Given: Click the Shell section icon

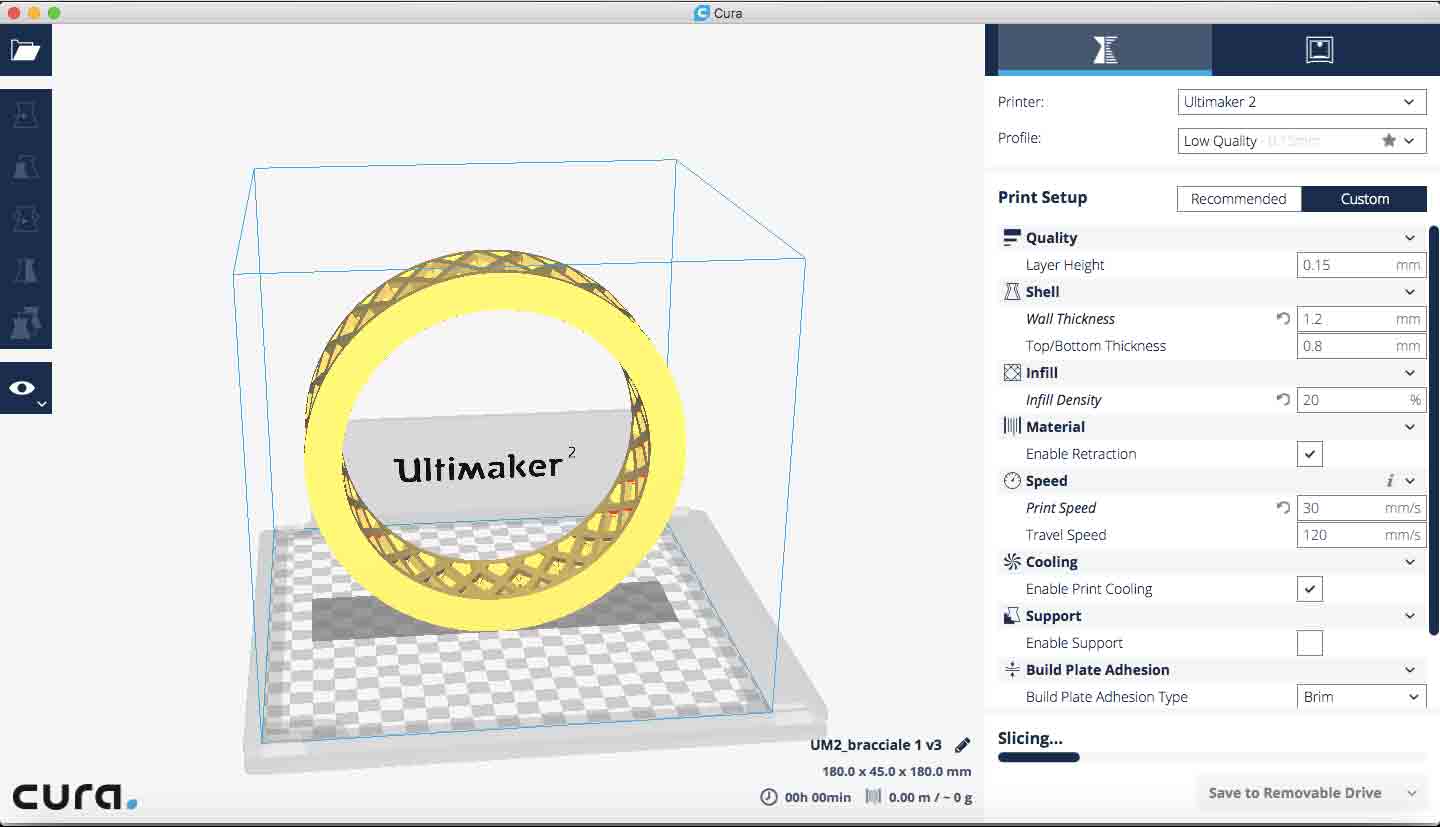Looking at the screenshot, I should click(1011, 292).
